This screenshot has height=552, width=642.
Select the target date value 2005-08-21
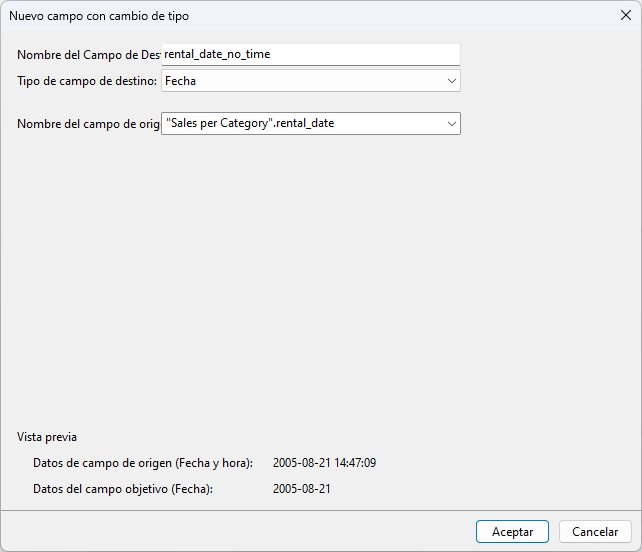click(301, 489)
